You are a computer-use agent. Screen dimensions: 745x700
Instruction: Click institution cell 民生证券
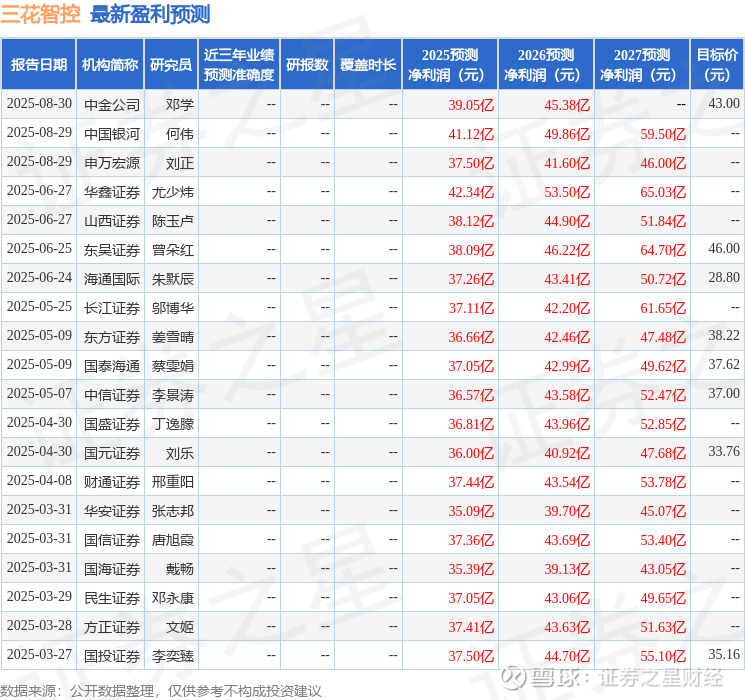(112, 597)
